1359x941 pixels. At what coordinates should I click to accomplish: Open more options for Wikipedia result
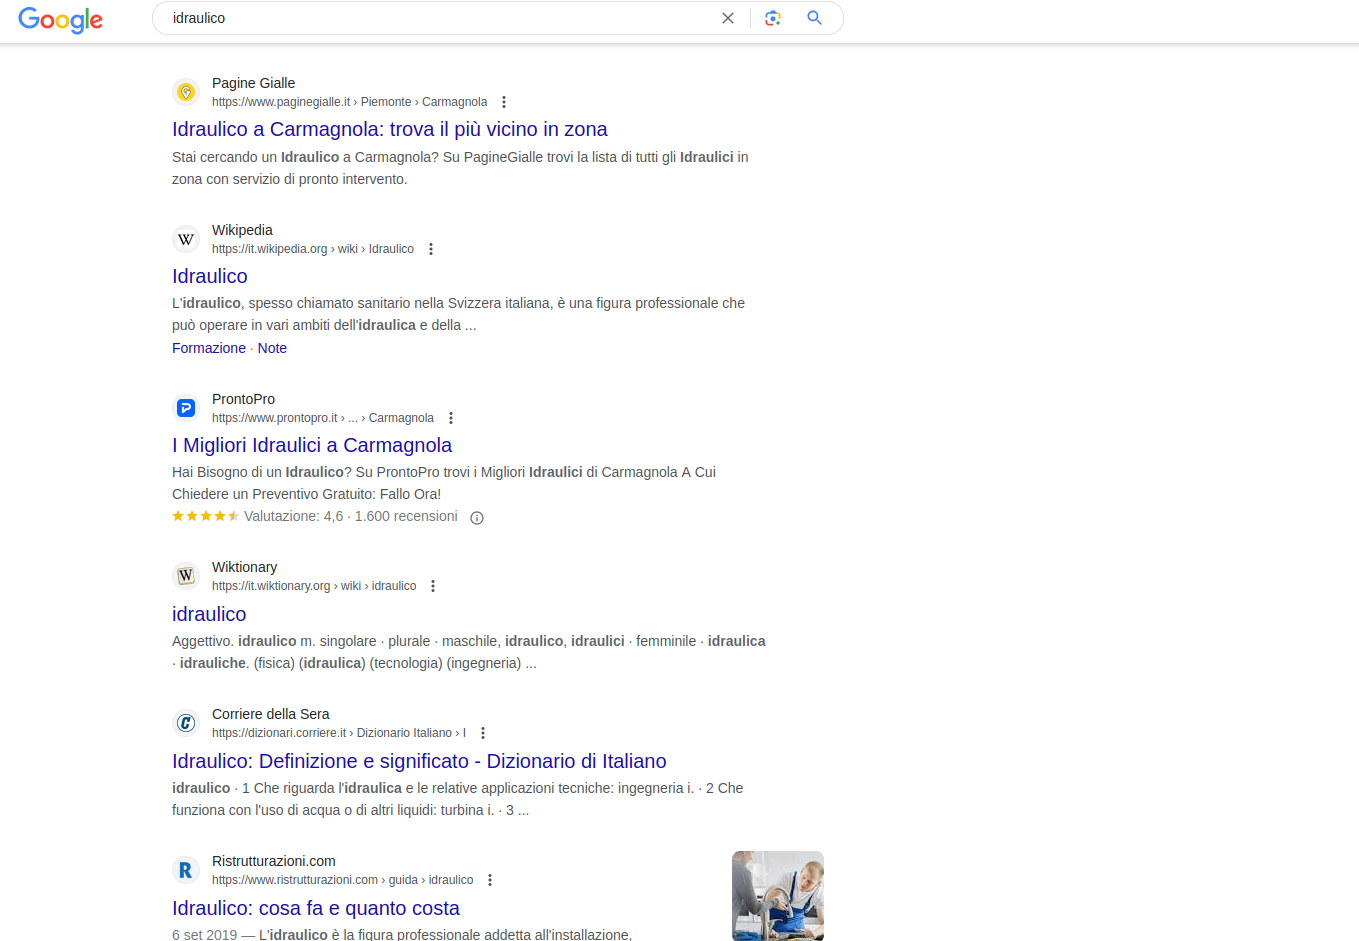click(x=431, y=249)
